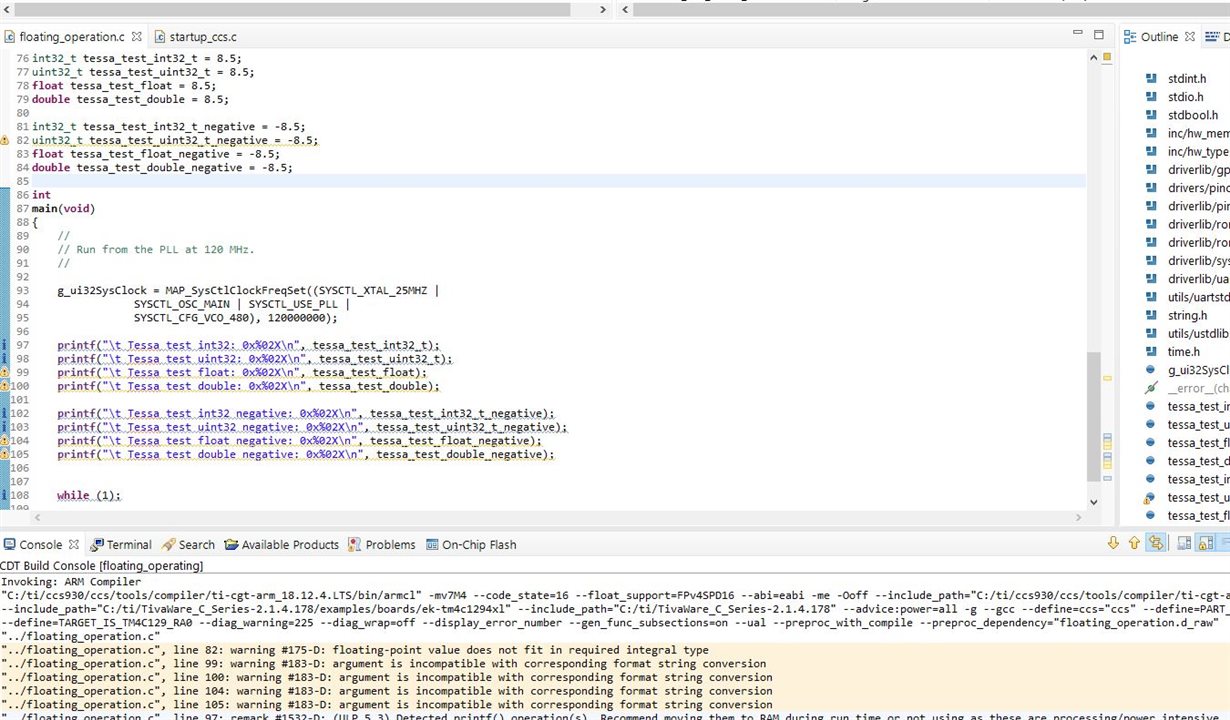
Task: Click warning marker on line 105
Action: [5, 455]
